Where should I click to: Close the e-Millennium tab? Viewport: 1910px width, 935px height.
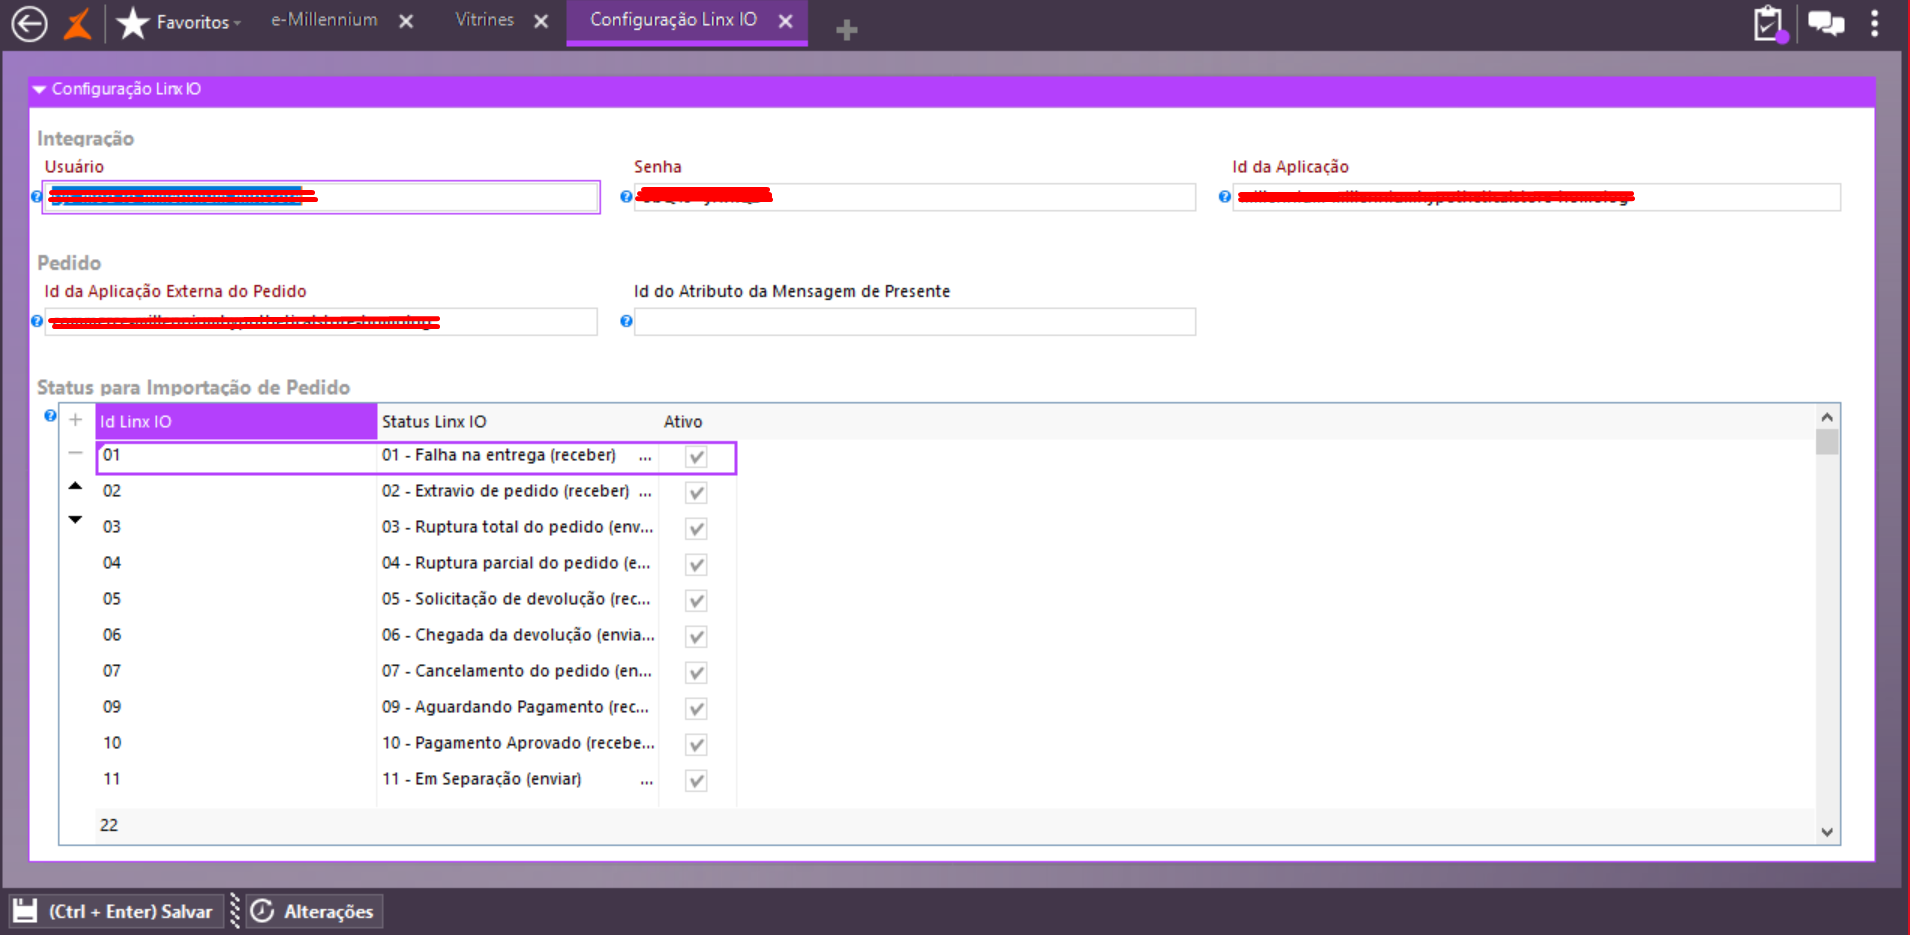tap(406, 21)
